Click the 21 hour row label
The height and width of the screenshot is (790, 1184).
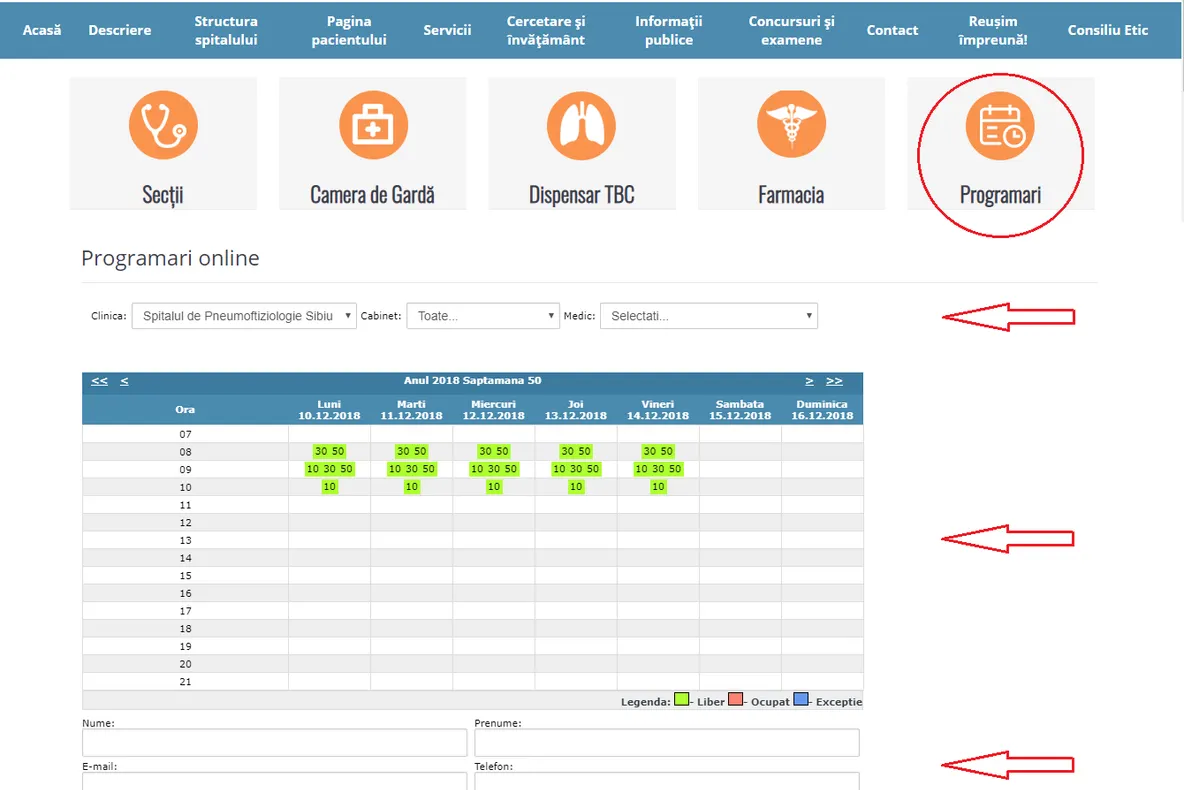click(x=185, y=681)
